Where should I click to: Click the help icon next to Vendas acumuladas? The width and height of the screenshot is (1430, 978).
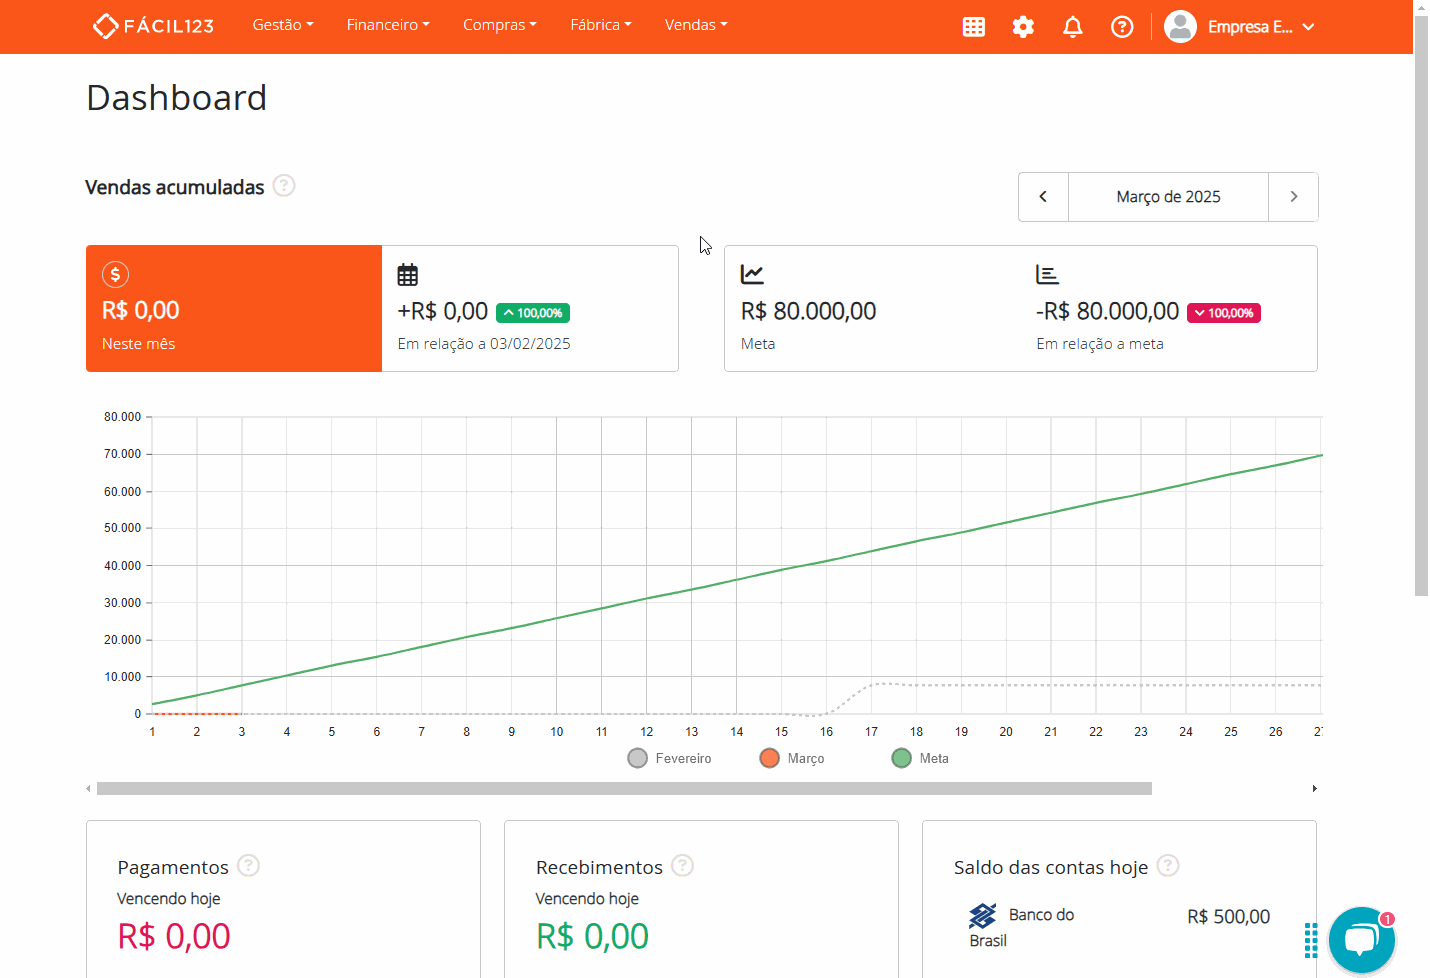[x=284, y=186]
